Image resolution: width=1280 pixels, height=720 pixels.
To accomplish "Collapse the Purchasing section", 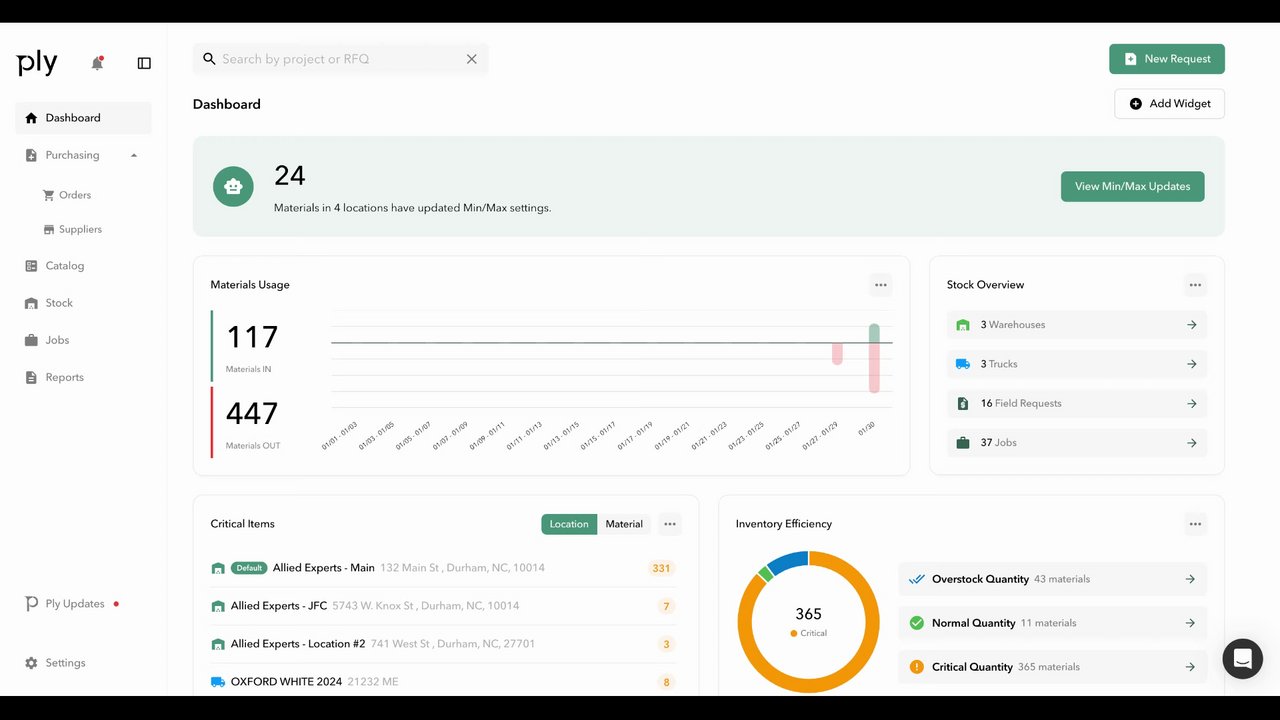I will (134, 155).
